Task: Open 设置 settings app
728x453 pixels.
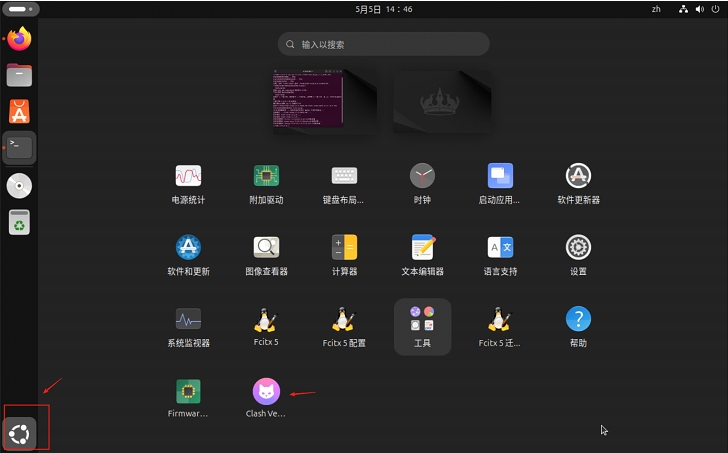Action: coord(578,248)
